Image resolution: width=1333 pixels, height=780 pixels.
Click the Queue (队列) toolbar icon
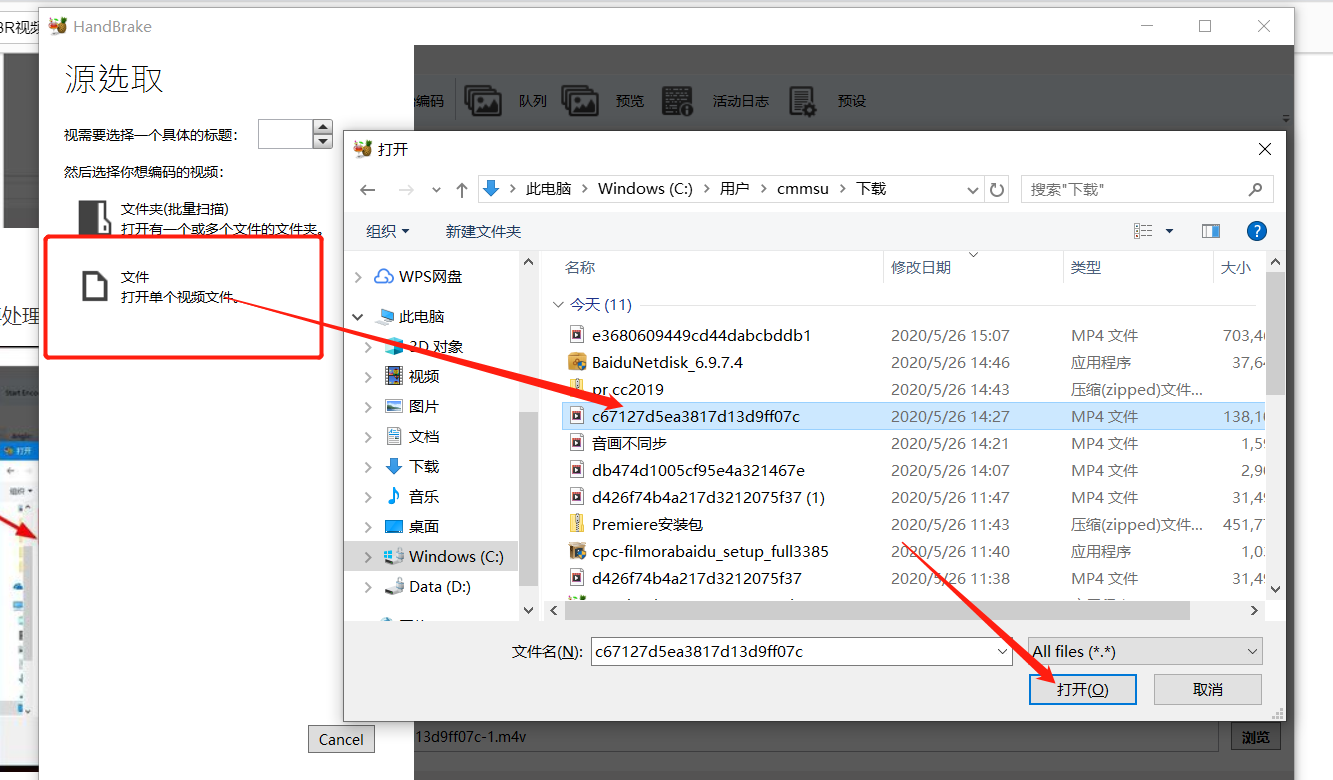pyautogui.click(x=483, y=100)
